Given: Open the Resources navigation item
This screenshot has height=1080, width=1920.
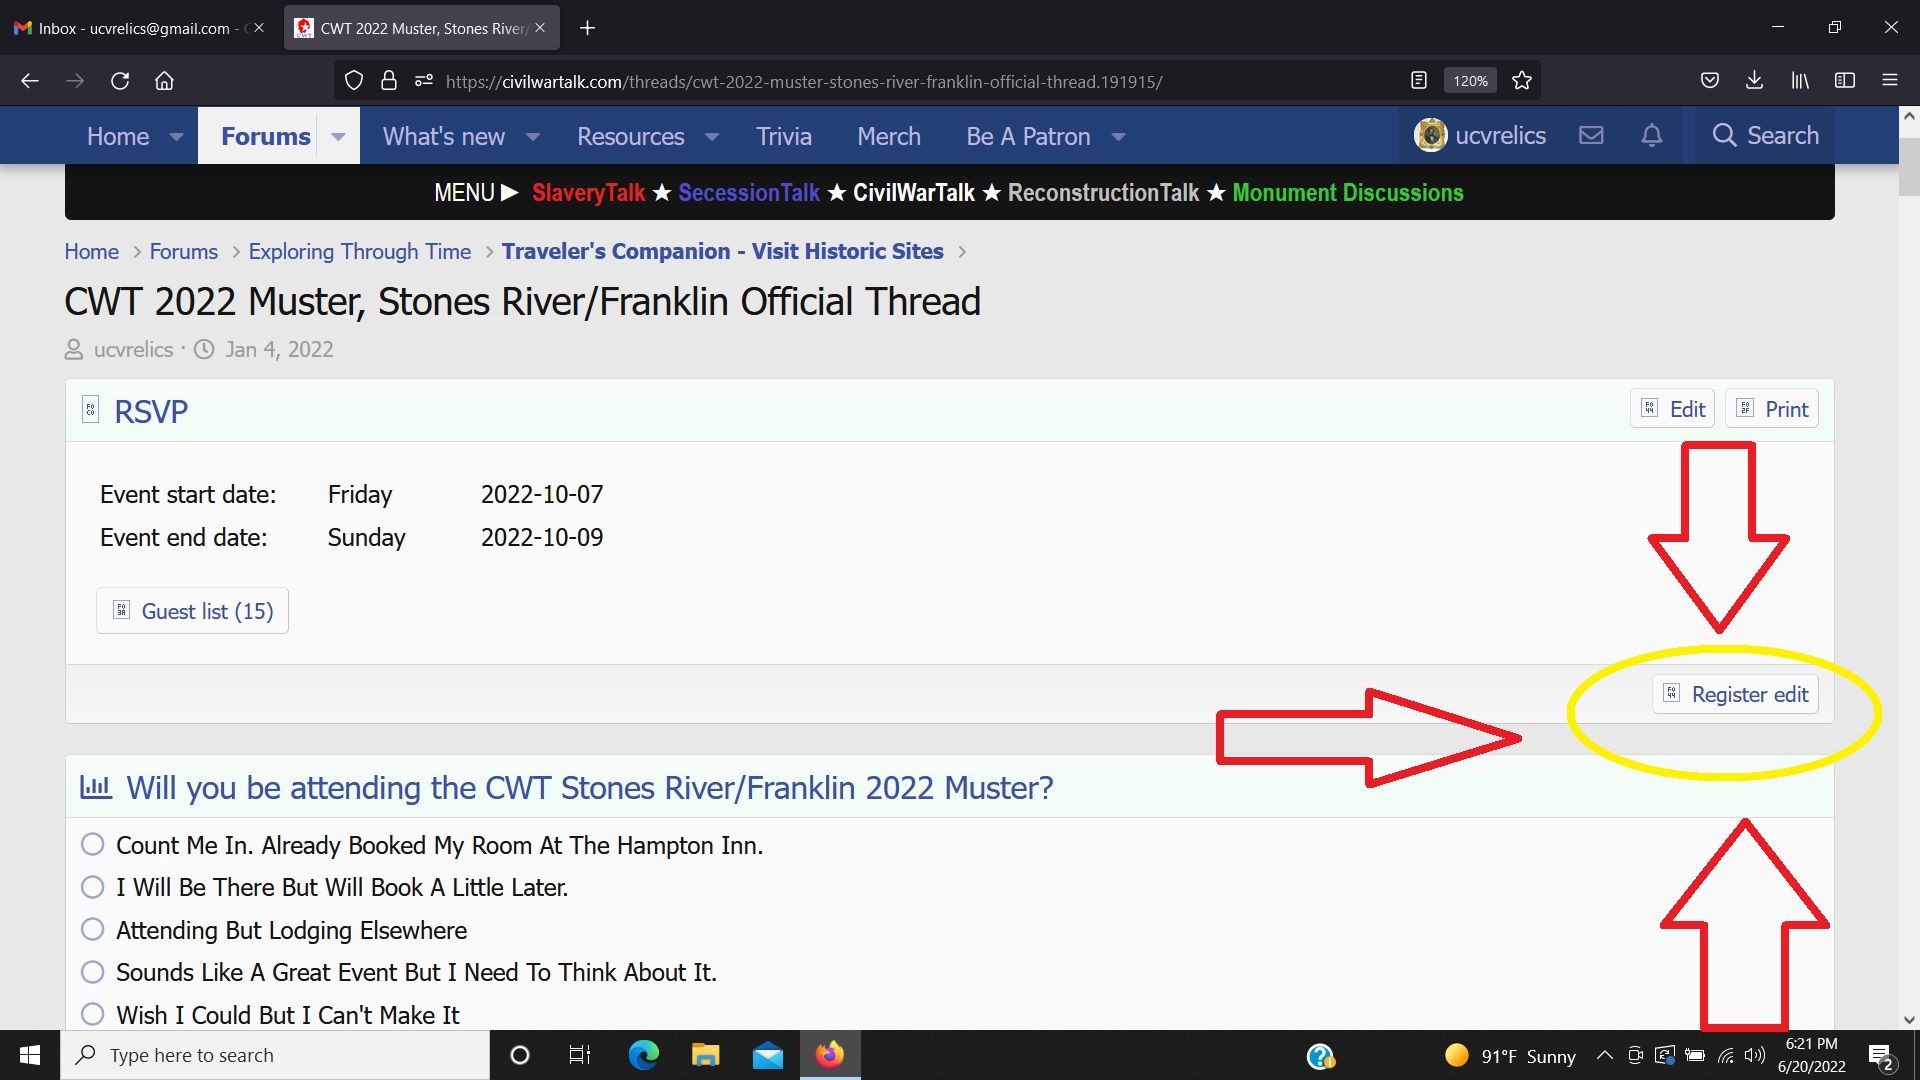Looking at the screenshot, I should pos(630,136).
